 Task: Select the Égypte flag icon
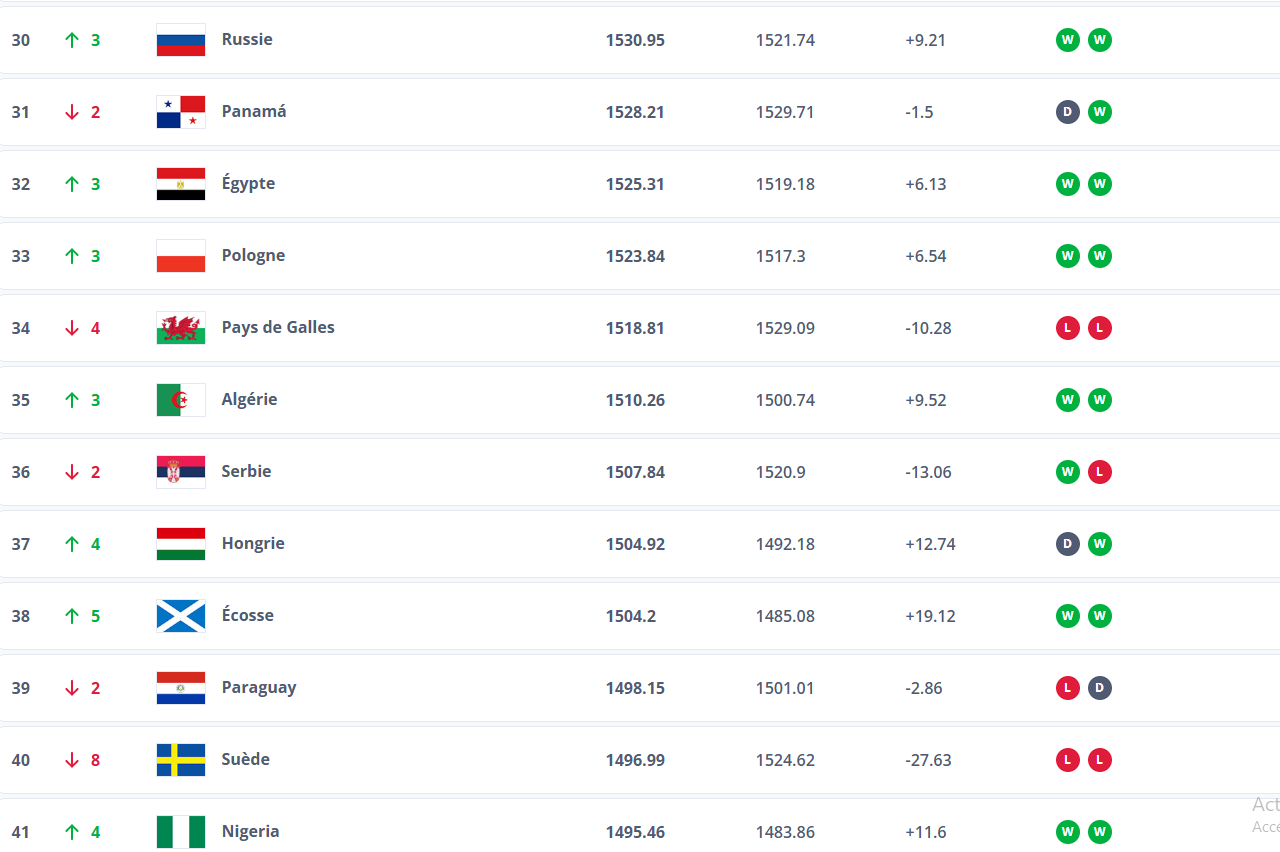pos(181,184)
